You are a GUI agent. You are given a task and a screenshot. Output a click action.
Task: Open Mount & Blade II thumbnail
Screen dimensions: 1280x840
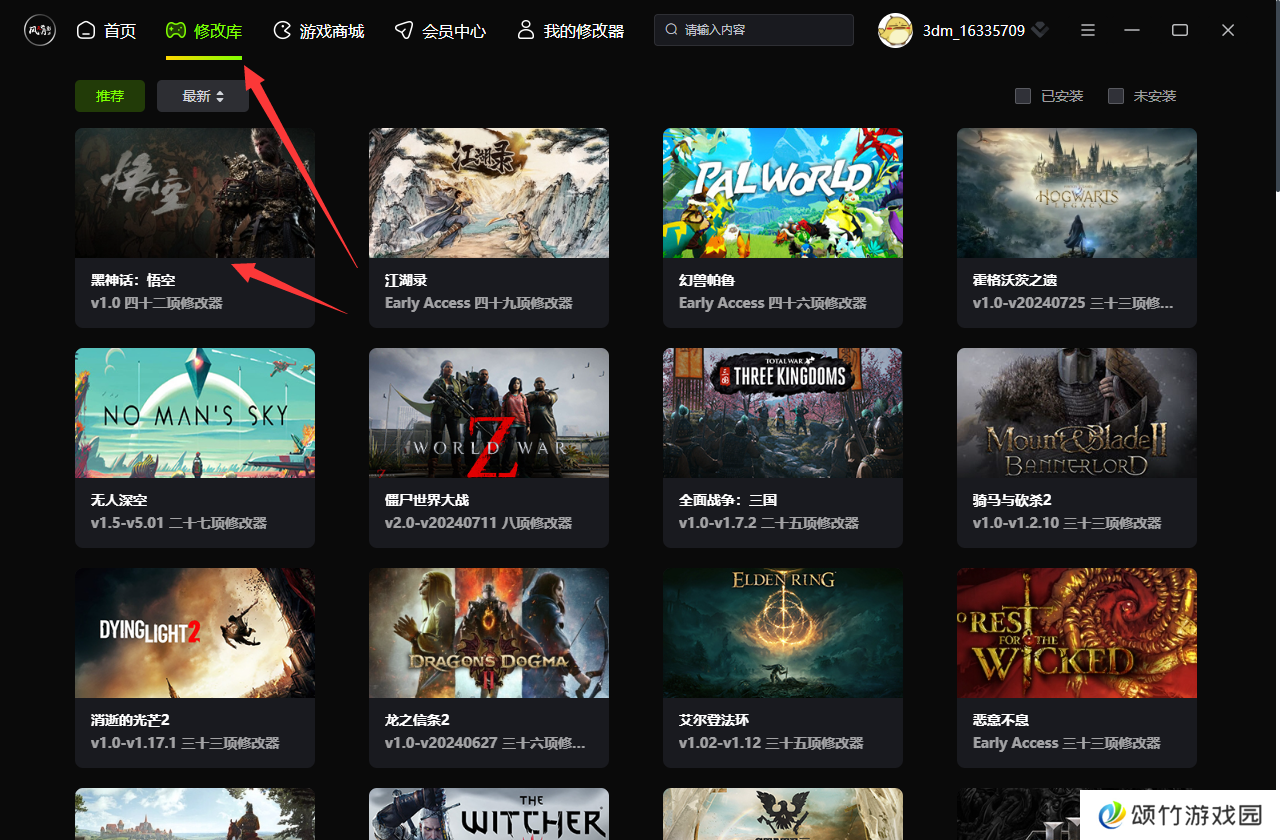(x=1077, y=413)
